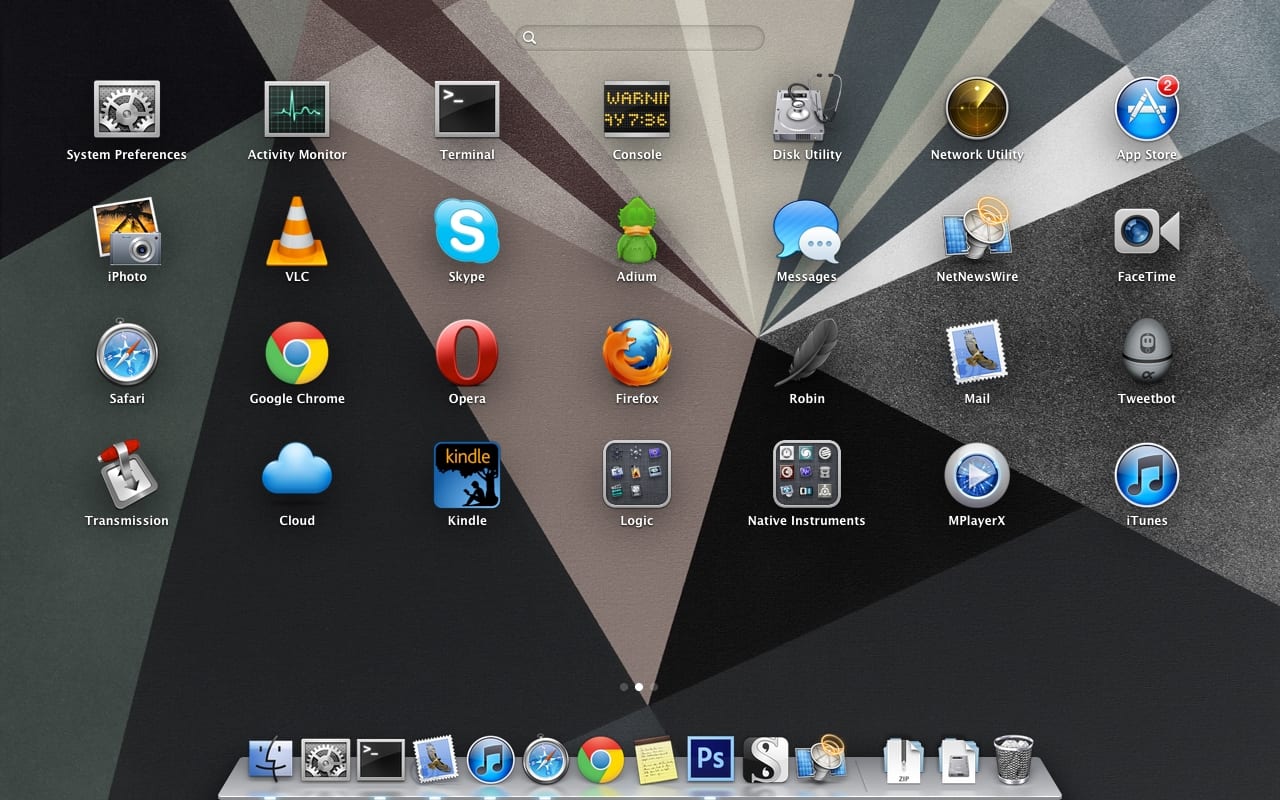Viewport: 1280px width, 800px height.
Task: Launch the Console app
Action: coord(637,109)
